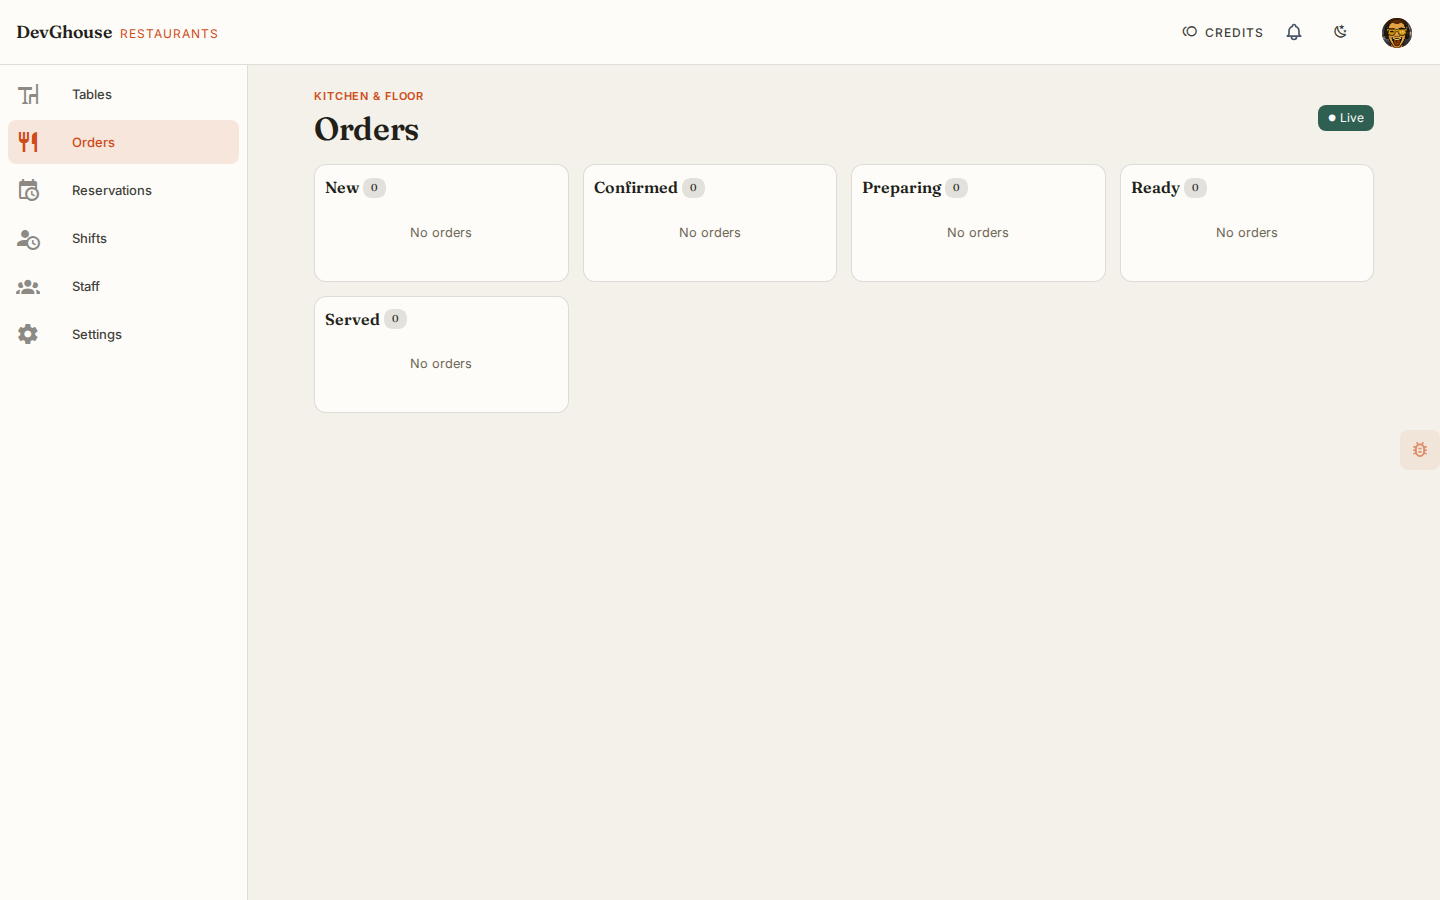1440x900 pixels.
Task: Click the Shifts person clock icon
Action: coord(28,238)
